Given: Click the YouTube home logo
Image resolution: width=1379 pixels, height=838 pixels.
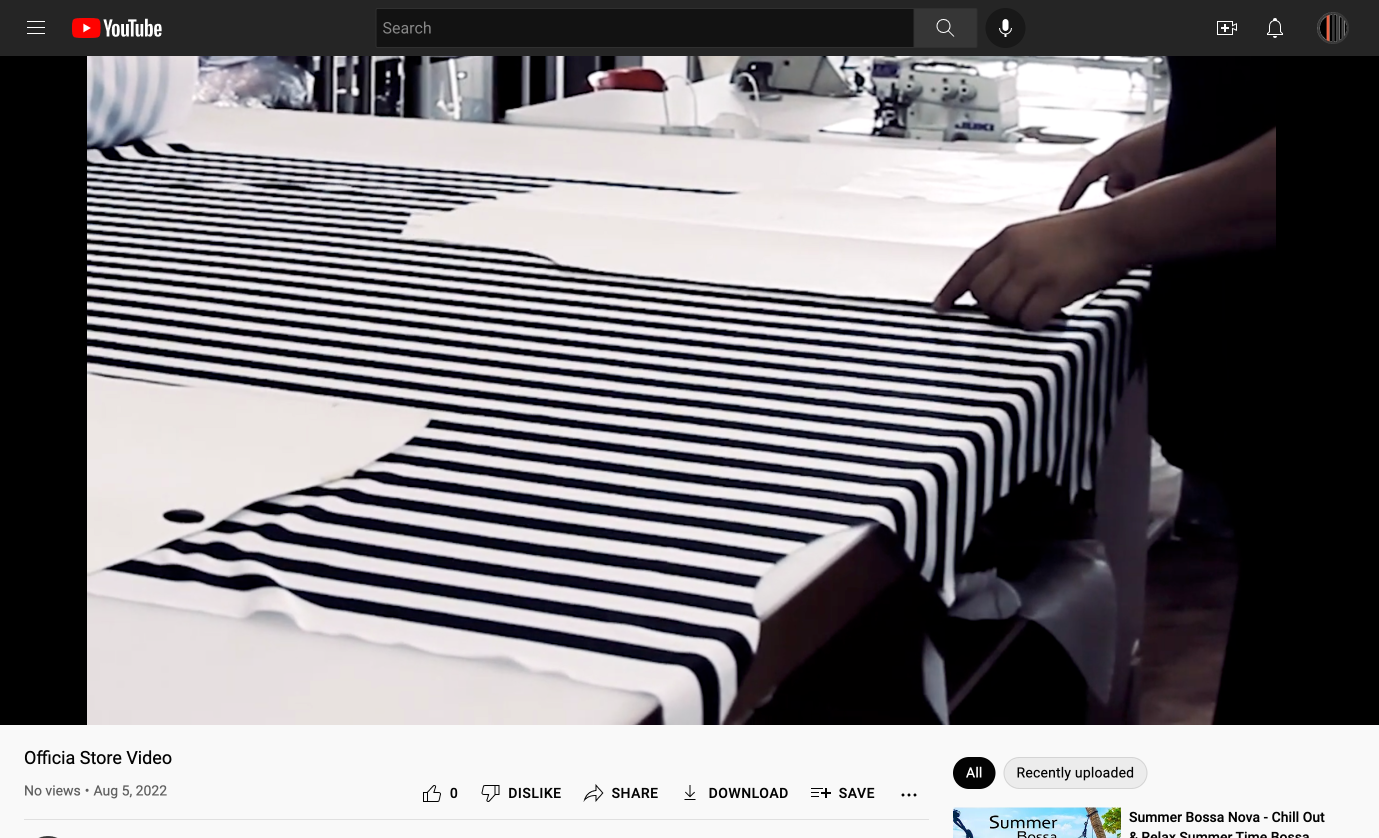Looking at the screenshot, I should click(x=117, y=28).
